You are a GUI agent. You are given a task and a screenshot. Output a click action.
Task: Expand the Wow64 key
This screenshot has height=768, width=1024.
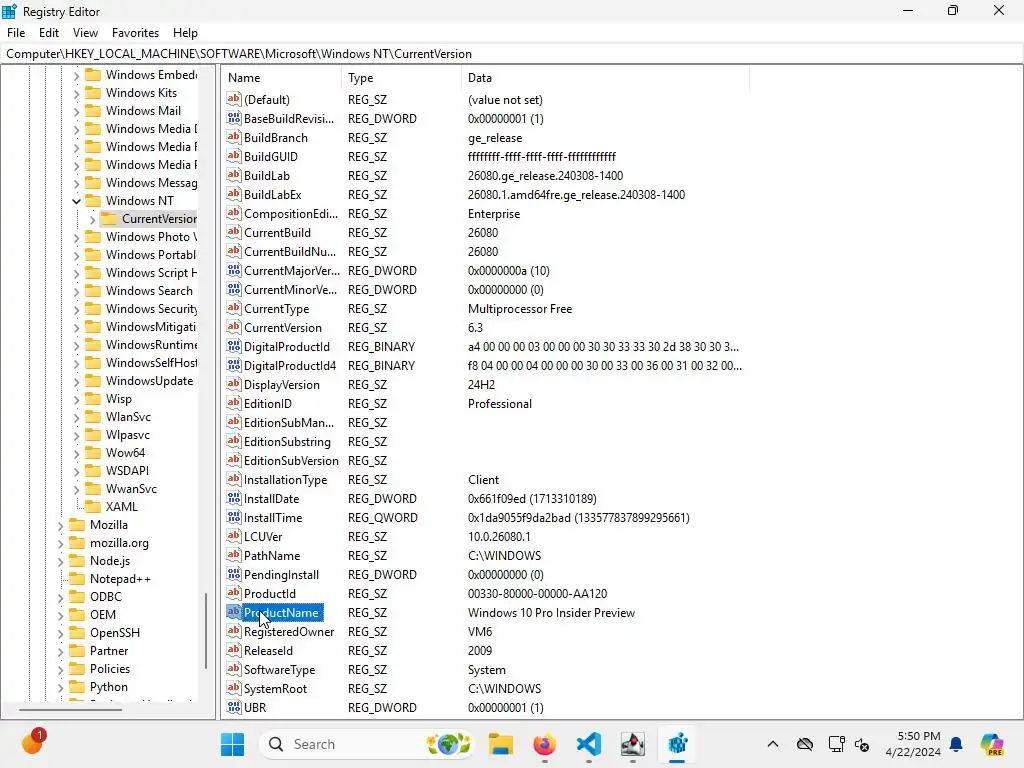[x=76, y=453]
